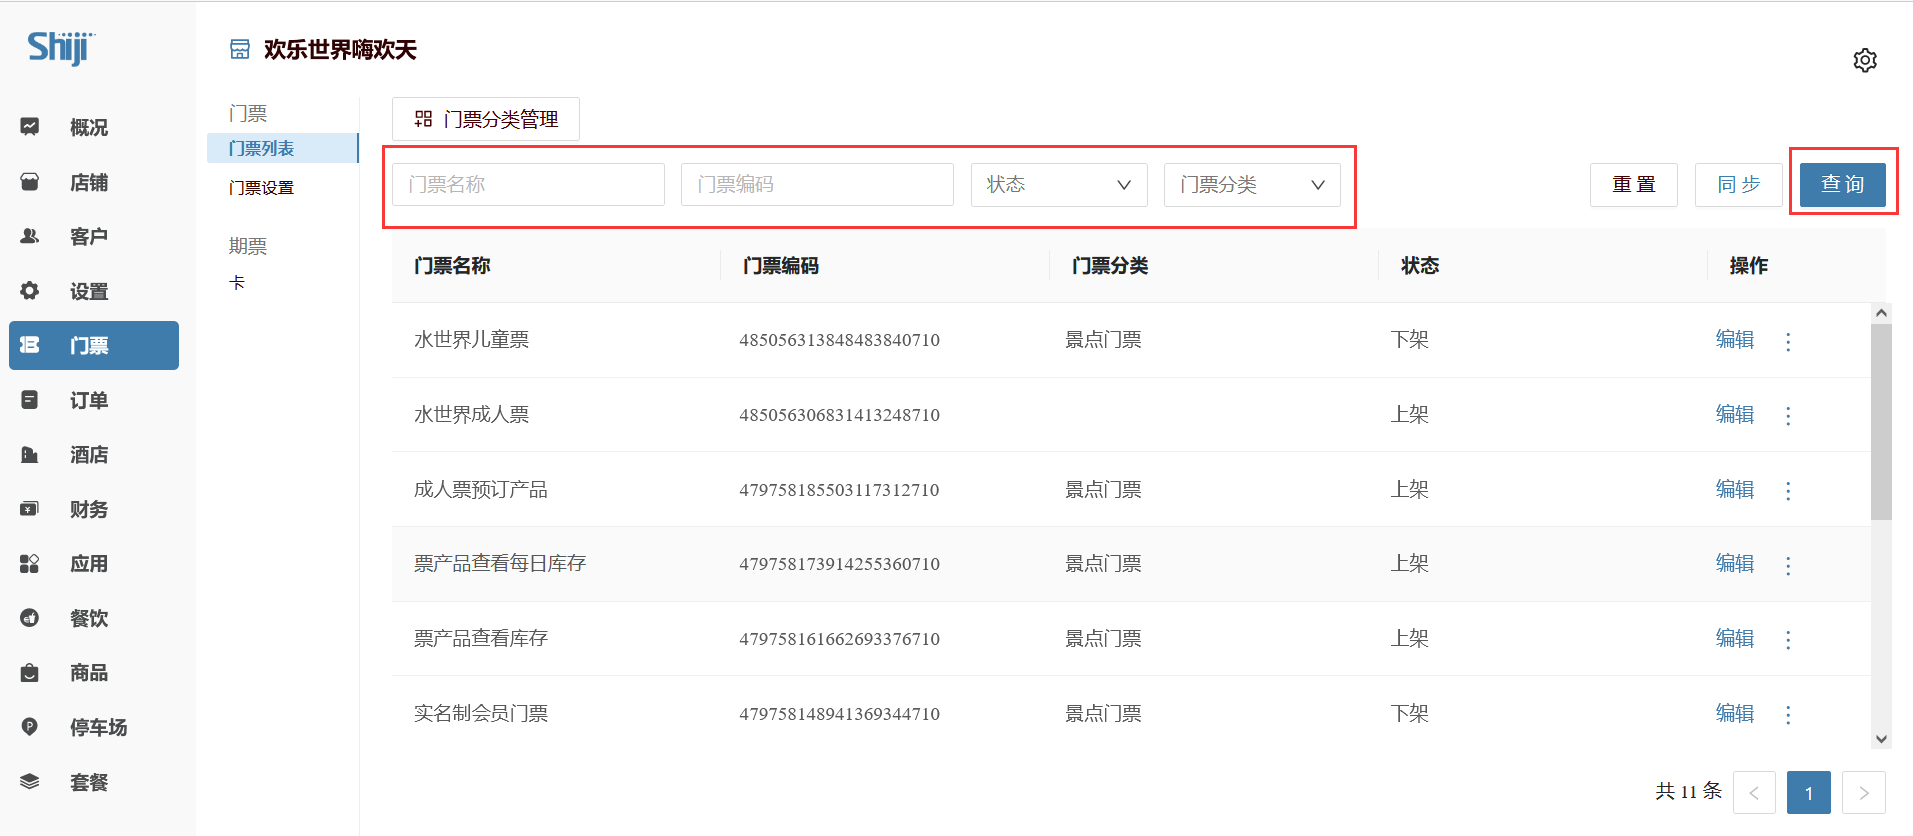Open the 客户 customer icon in sidebar
The image size is (1913, 836).
click(x=30, y=236)
